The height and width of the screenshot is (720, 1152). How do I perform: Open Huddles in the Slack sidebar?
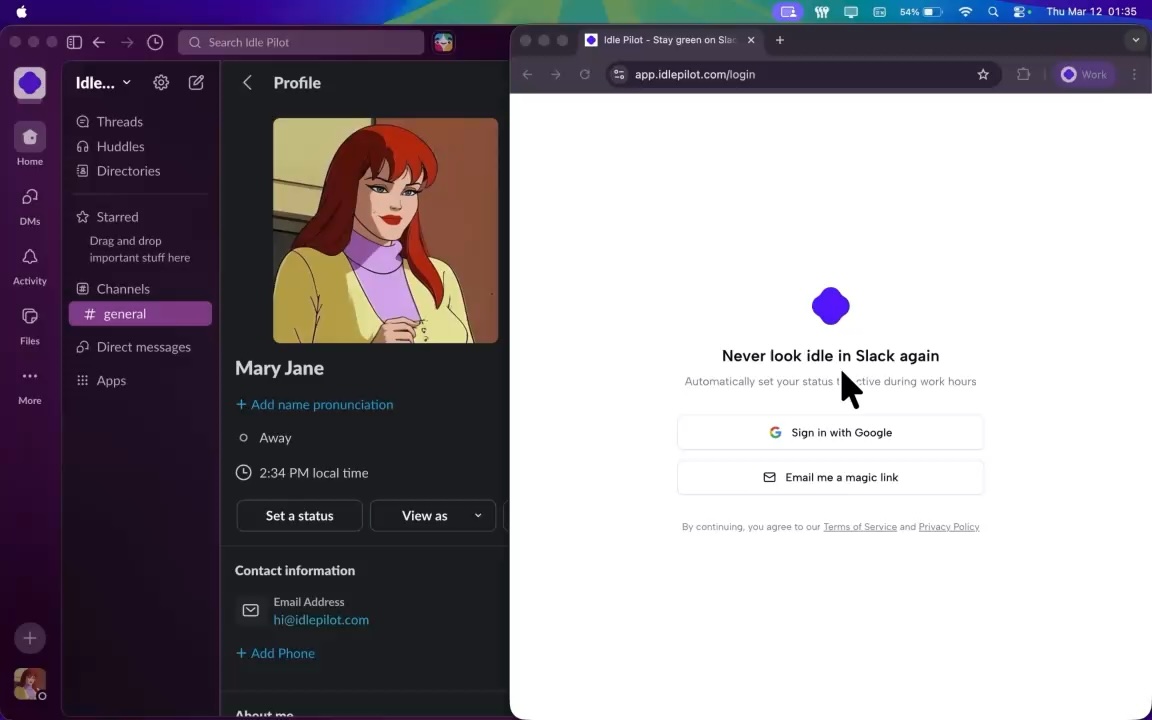point(120,146)
